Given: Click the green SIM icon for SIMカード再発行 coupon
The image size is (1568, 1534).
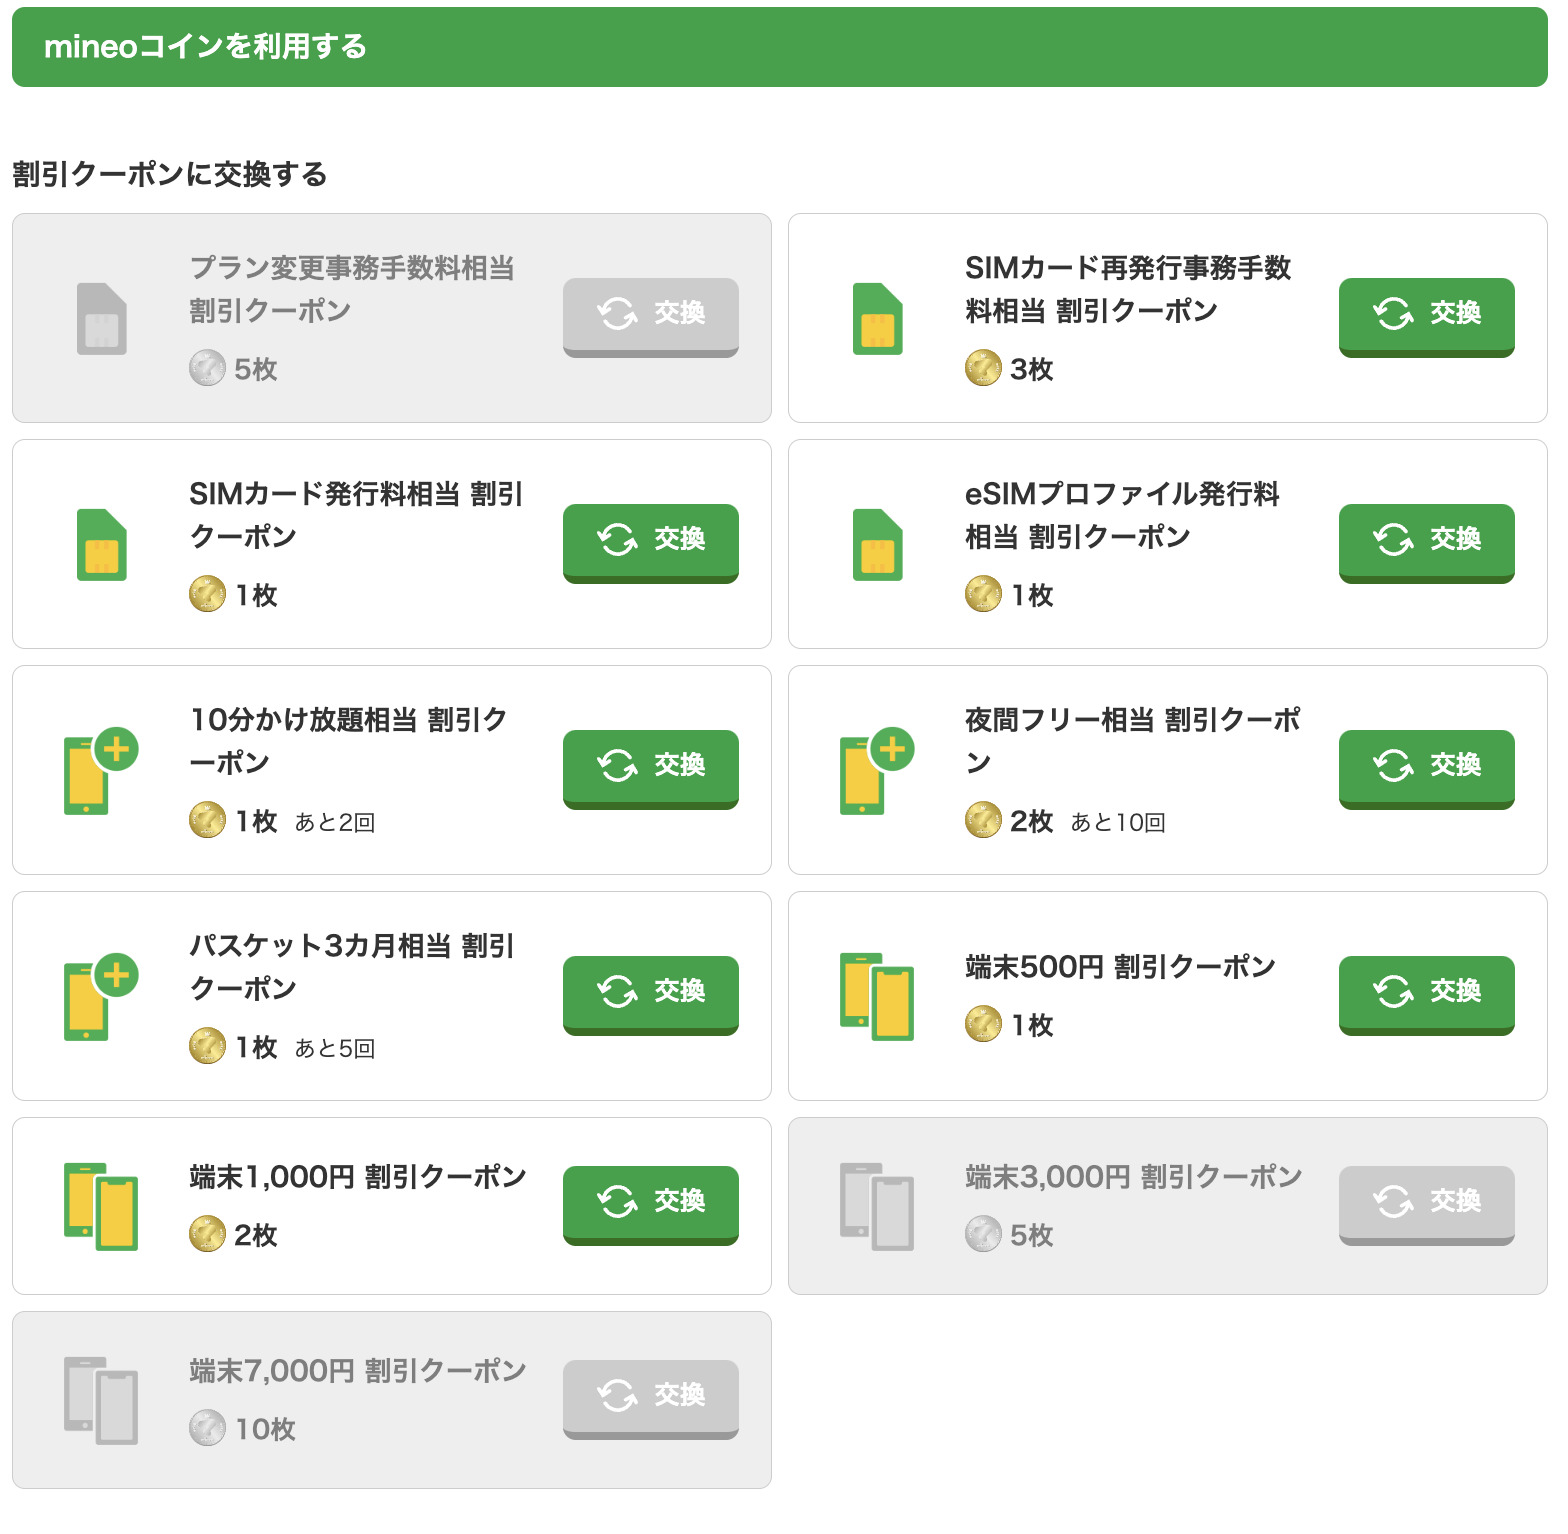Looking at the screenshot, I should 877,319.
